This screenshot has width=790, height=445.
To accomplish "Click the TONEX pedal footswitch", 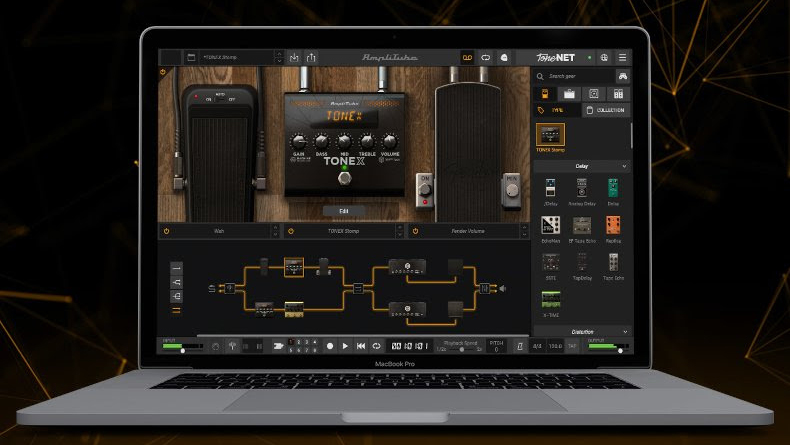I will (345, 178).
